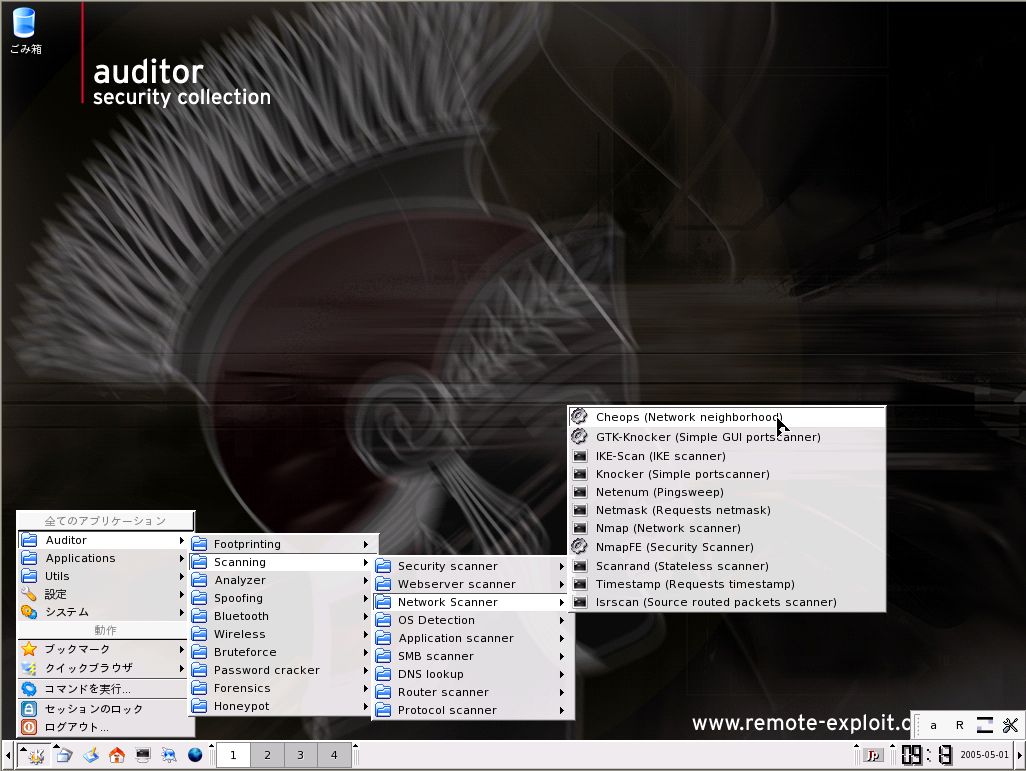This screenshot has width=1026, height=771.
Task: Expand the Wireless submenu arrow
Action: [x=366, y=634]
